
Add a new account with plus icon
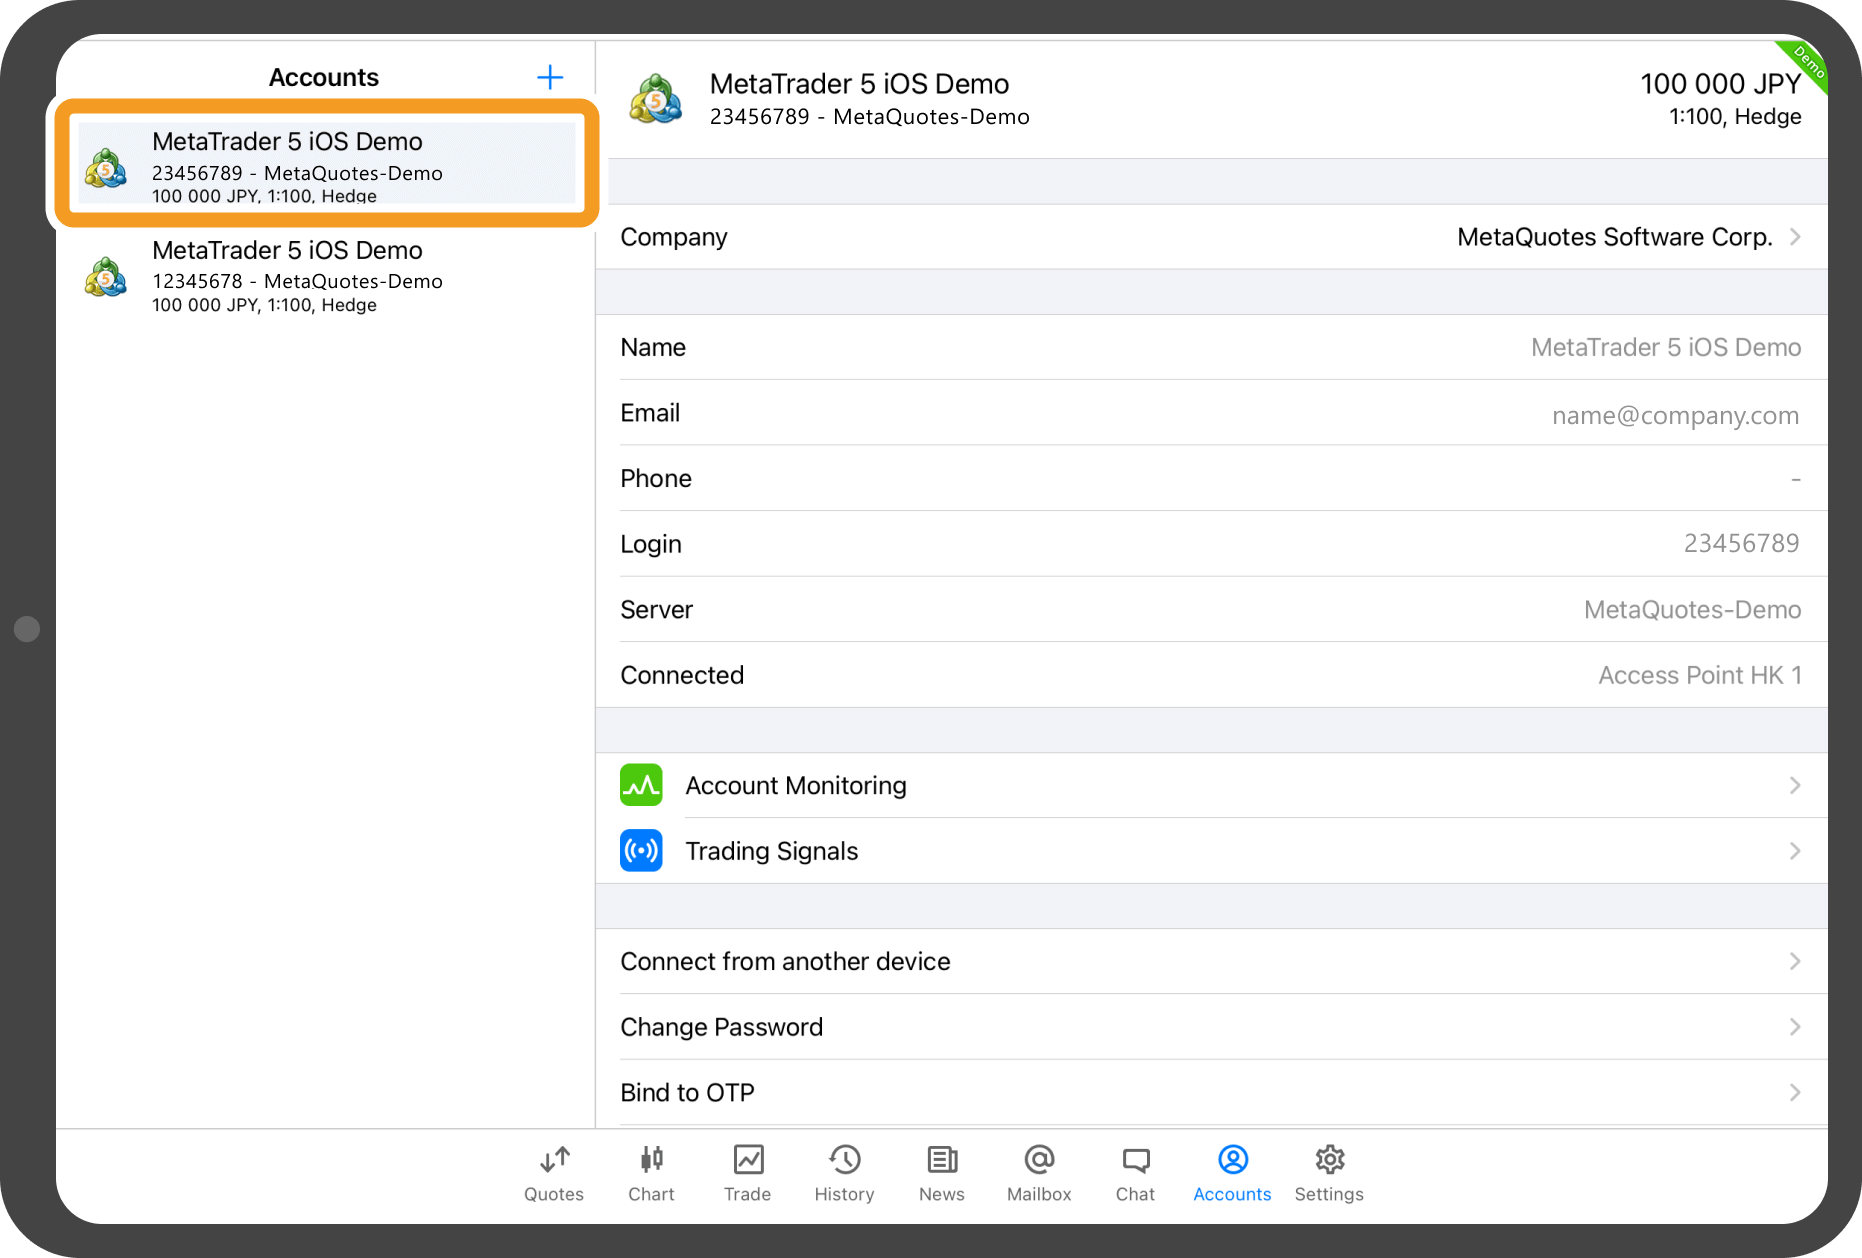click(550, 77)
